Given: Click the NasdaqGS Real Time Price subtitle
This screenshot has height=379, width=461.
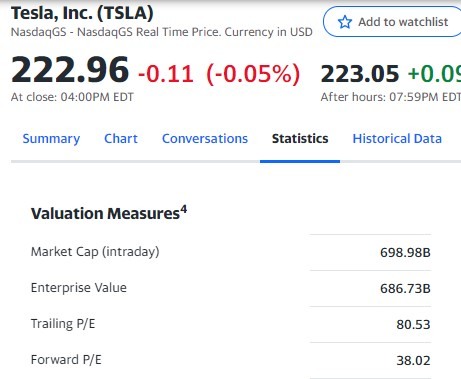Looking at the screenshot, I should tap(162, 32).
